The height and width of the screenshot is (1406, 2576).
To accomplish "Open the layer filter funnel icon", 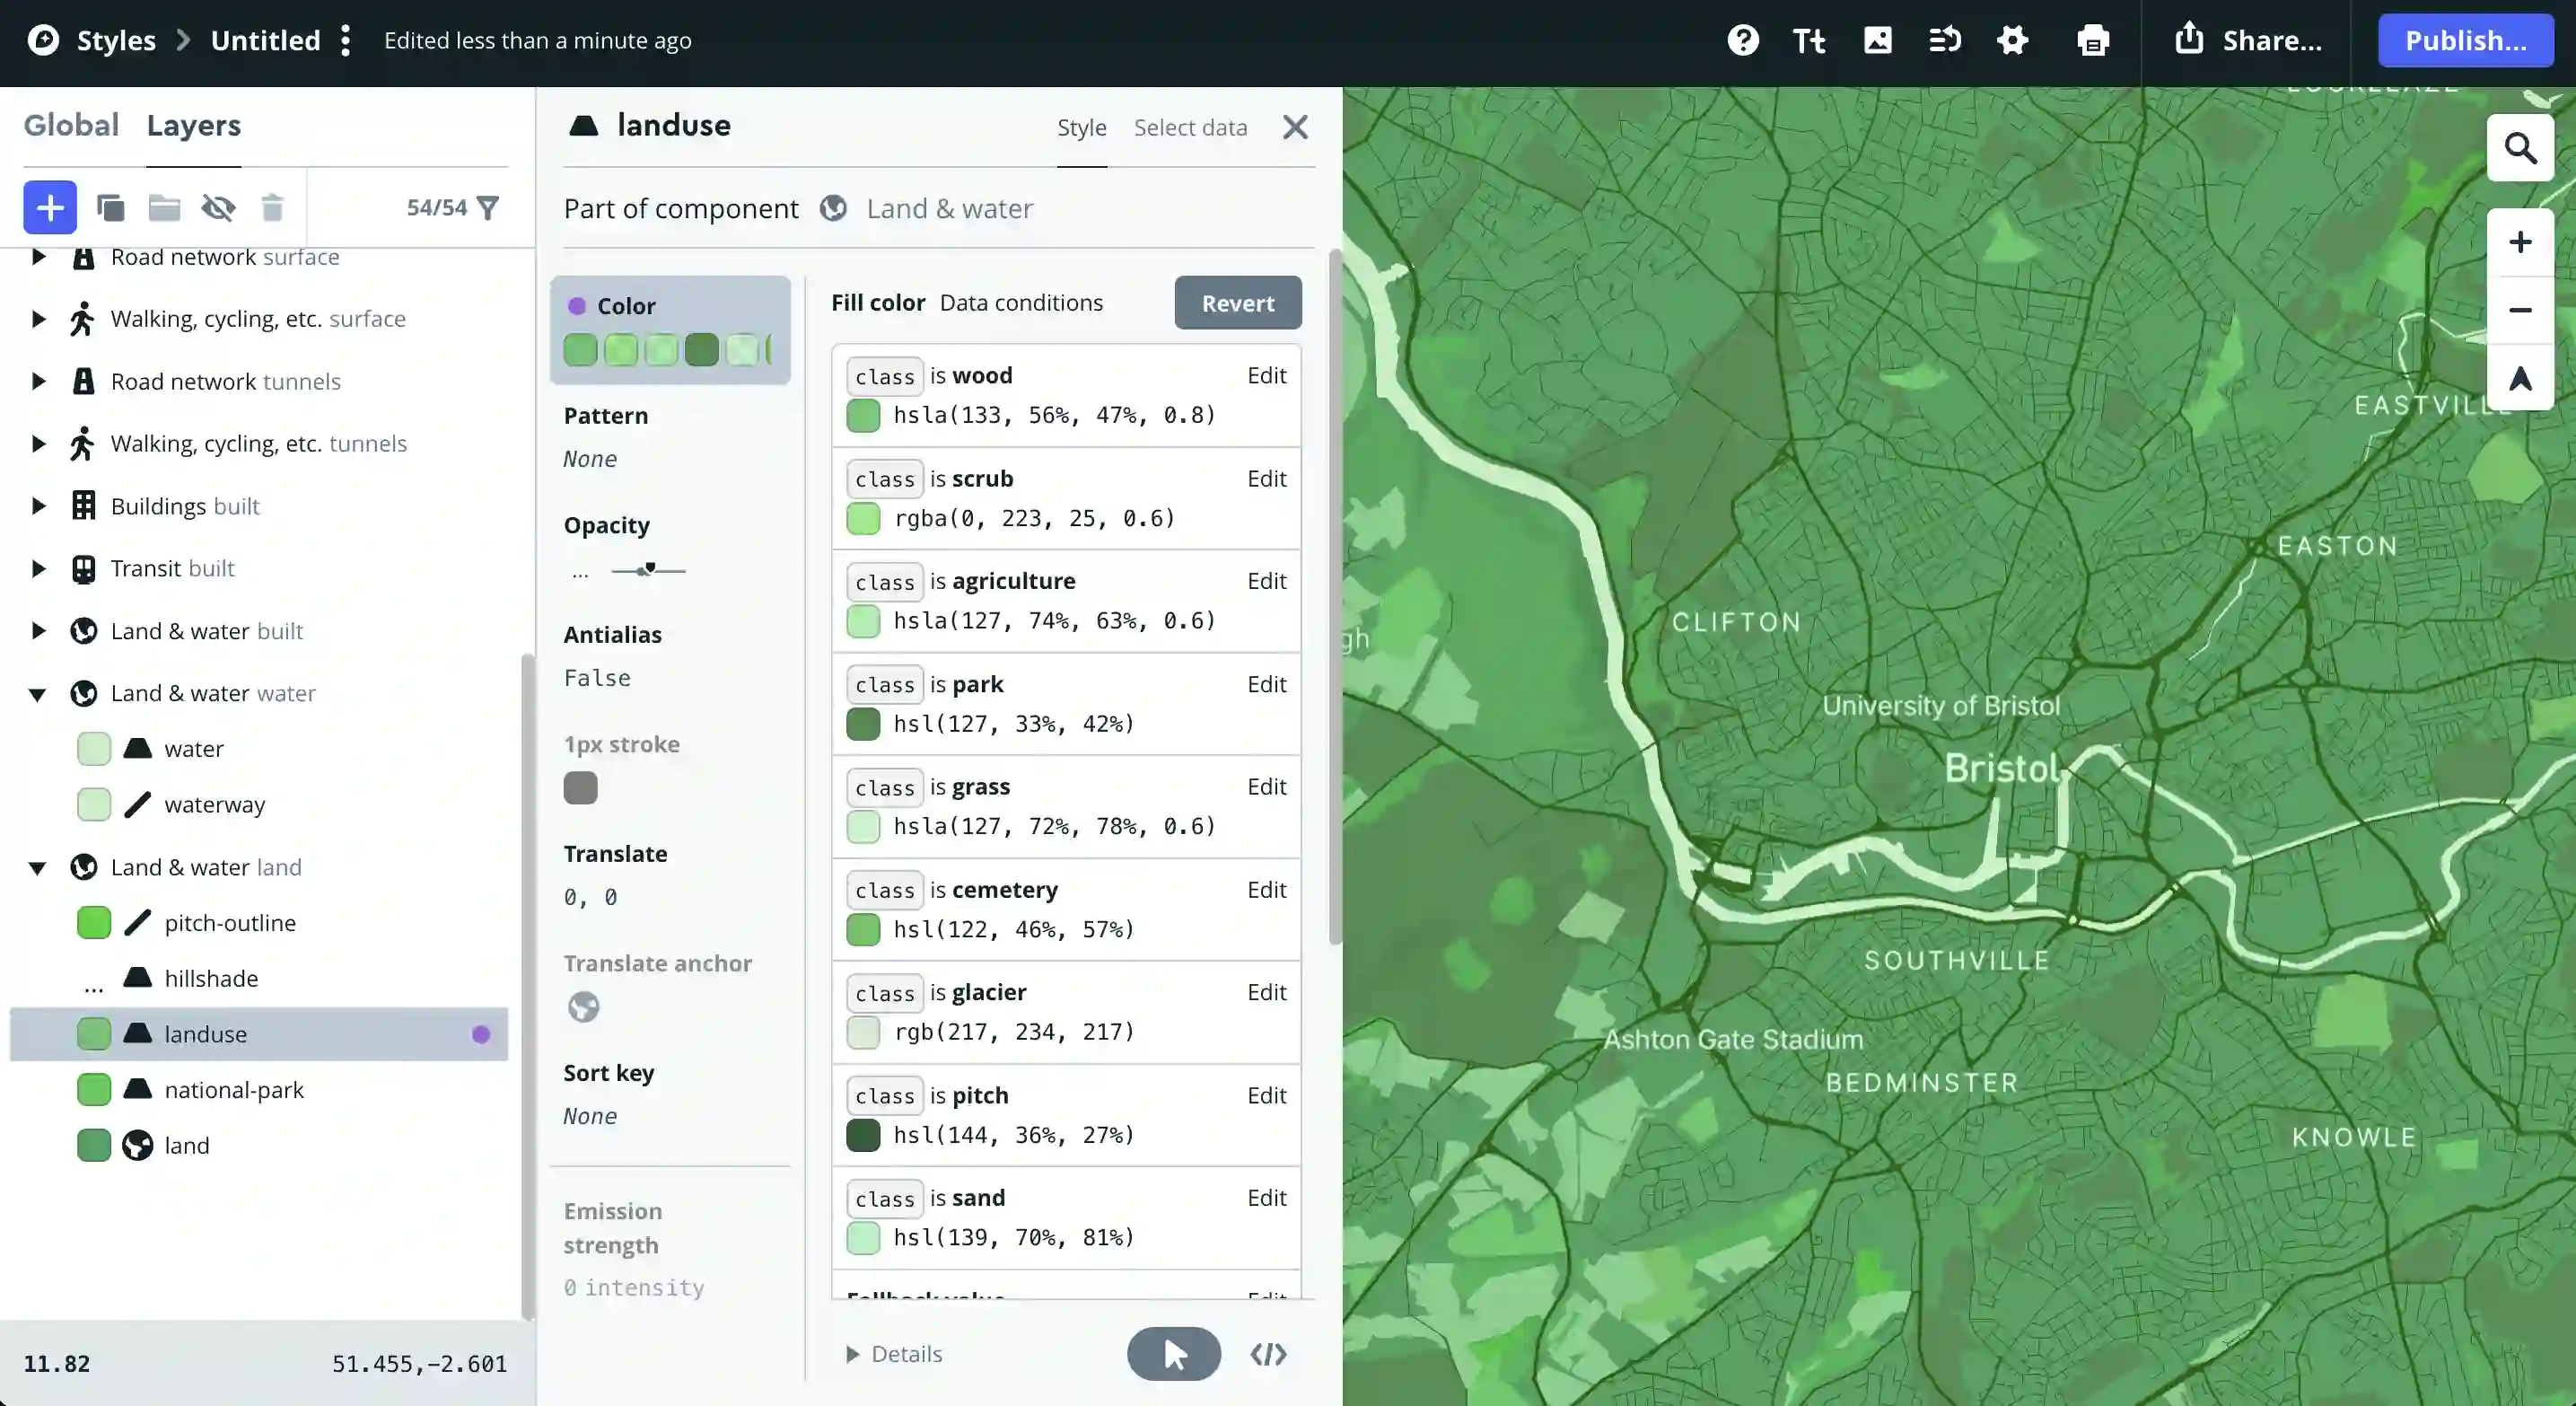I will (488, 207).
